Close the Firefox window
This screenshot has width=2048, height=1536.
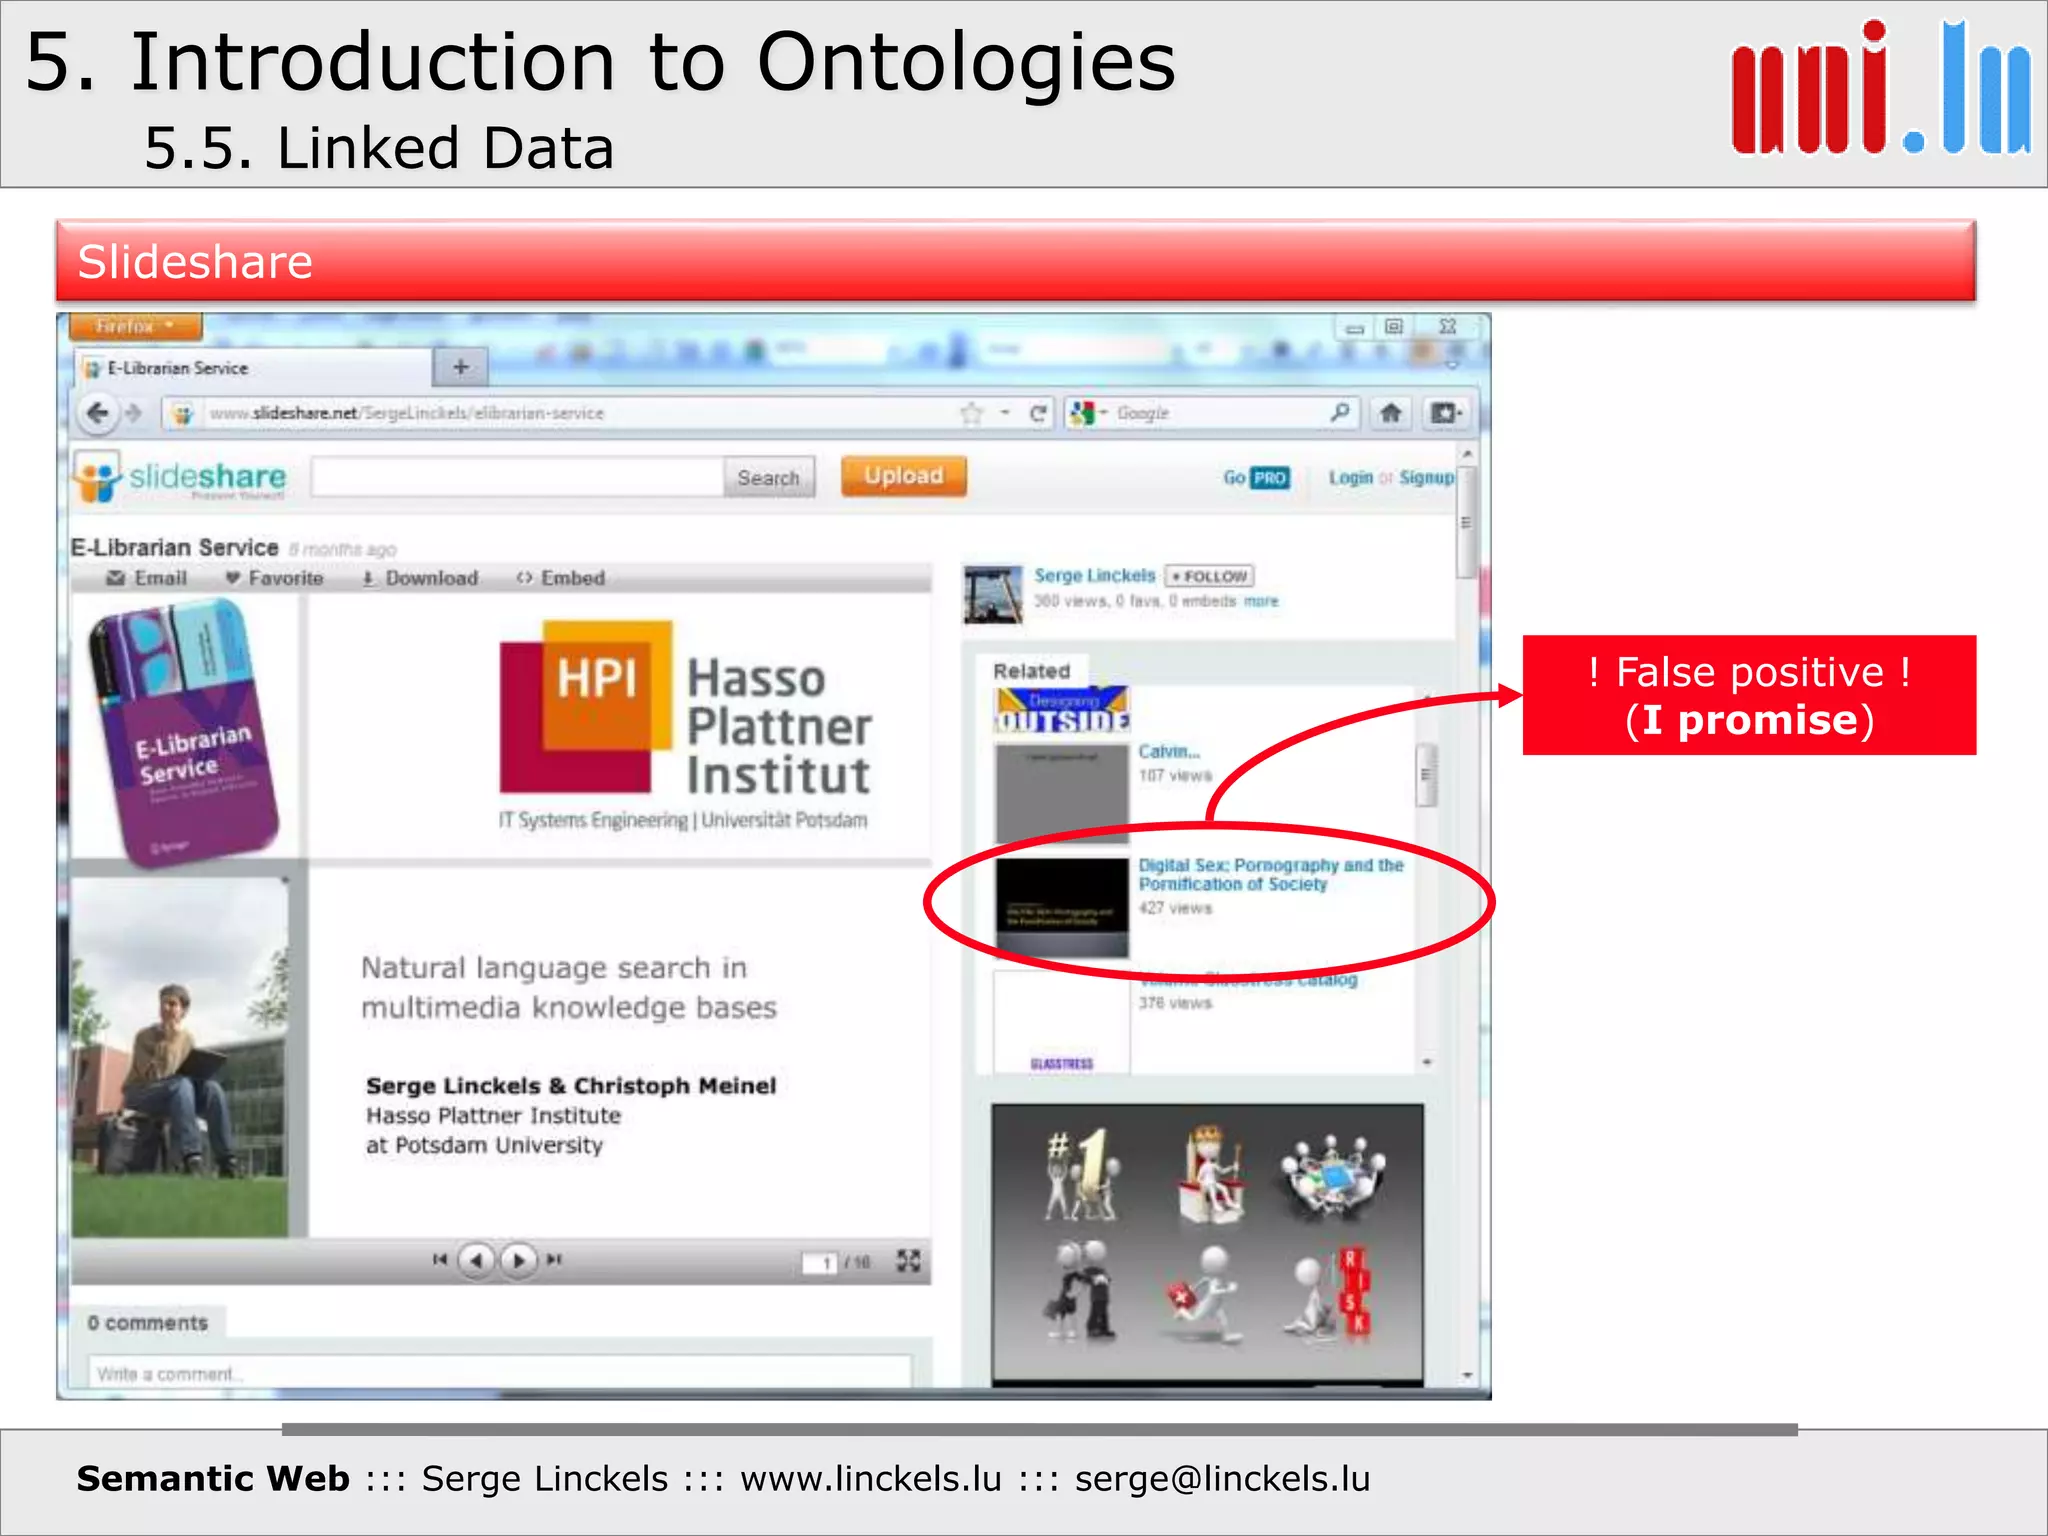tap(1448, 327)
